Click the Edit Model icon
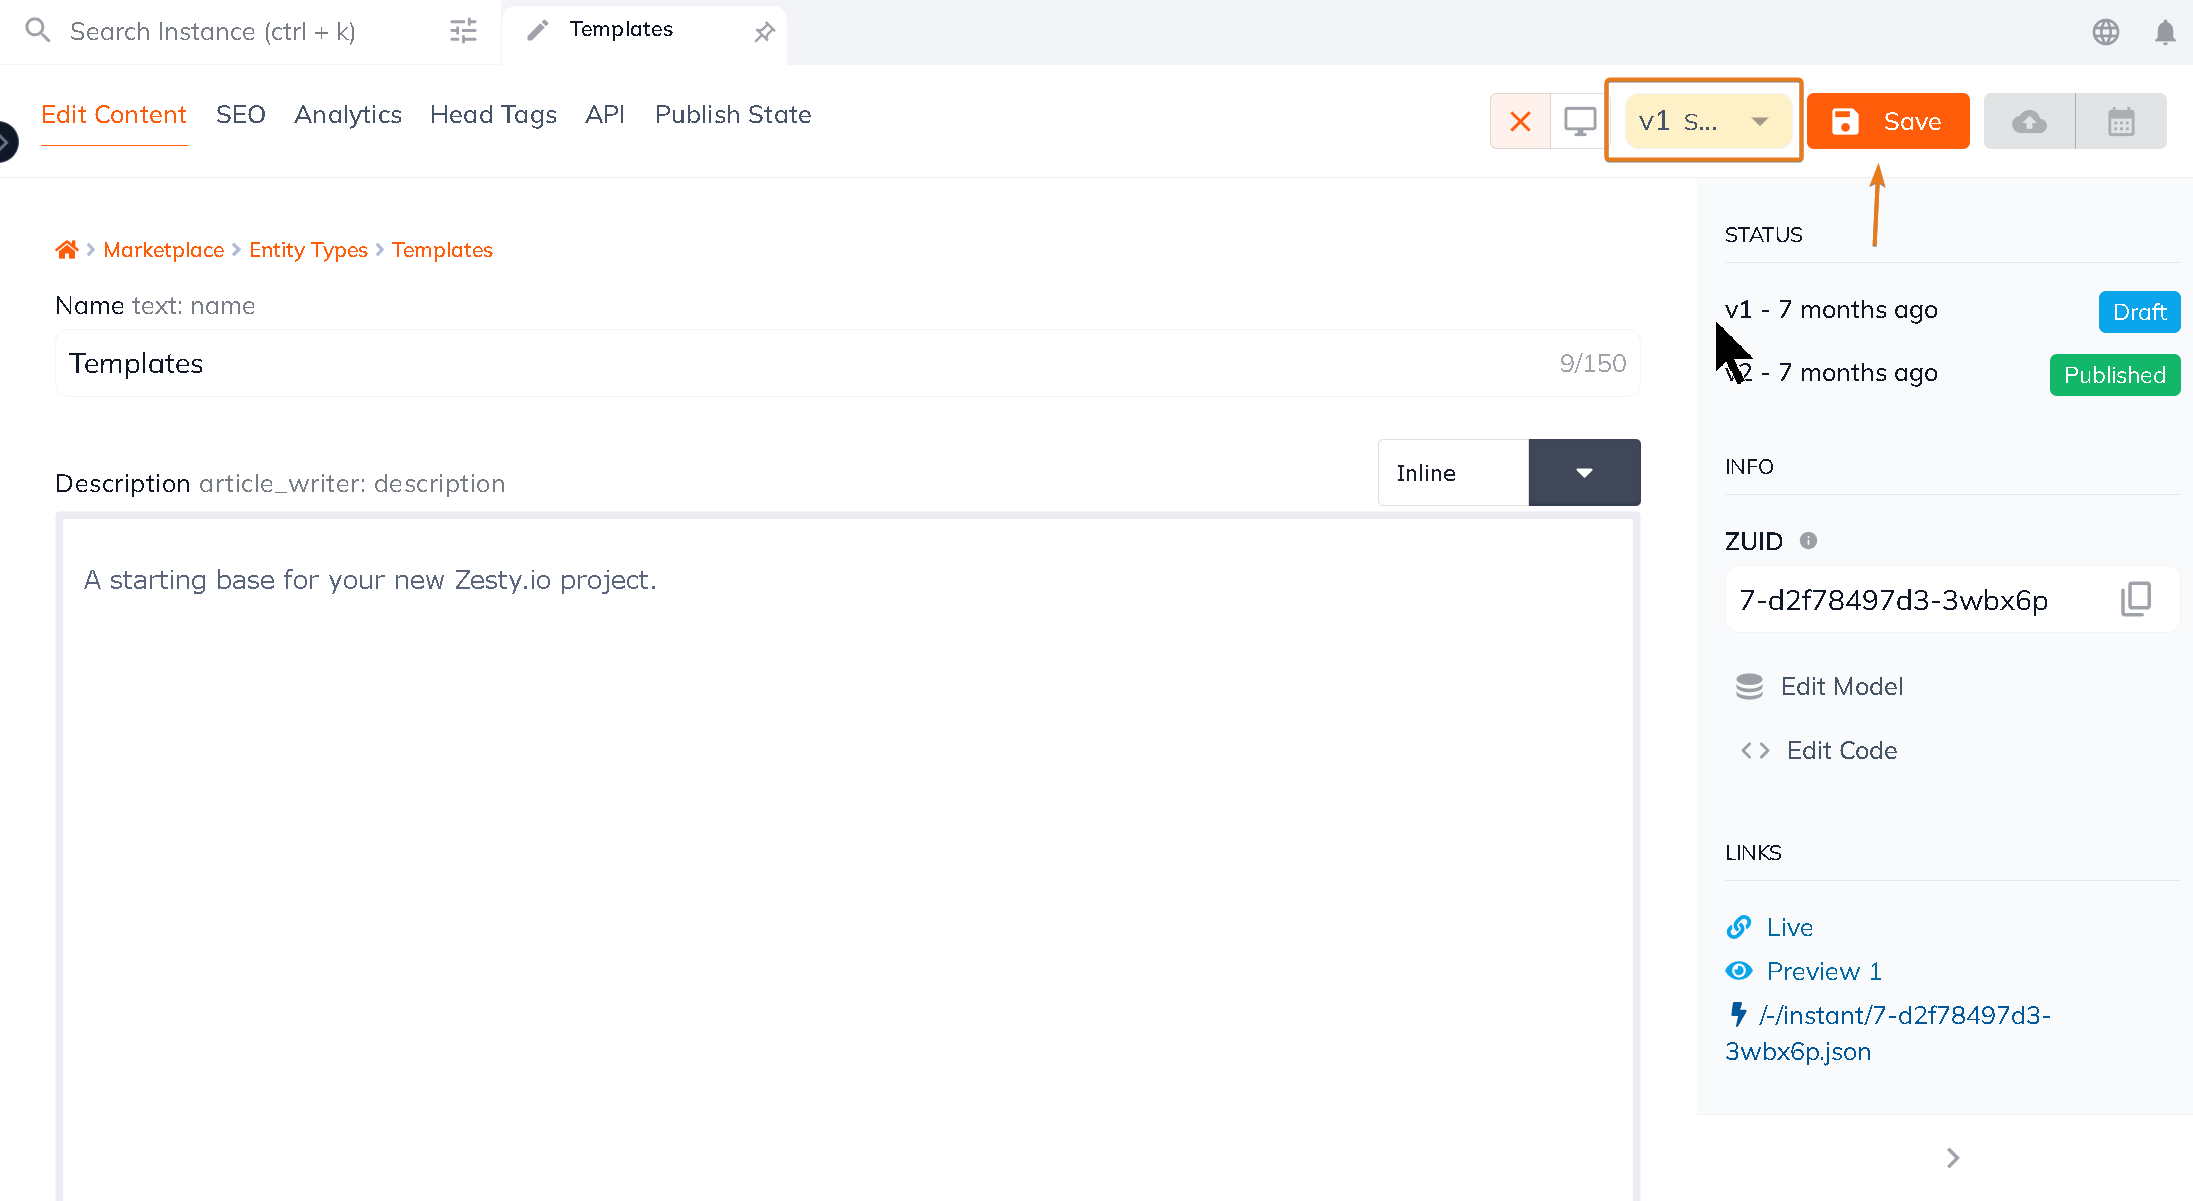Screen dimensions: 2193x1201 (x=1749, y=686)
